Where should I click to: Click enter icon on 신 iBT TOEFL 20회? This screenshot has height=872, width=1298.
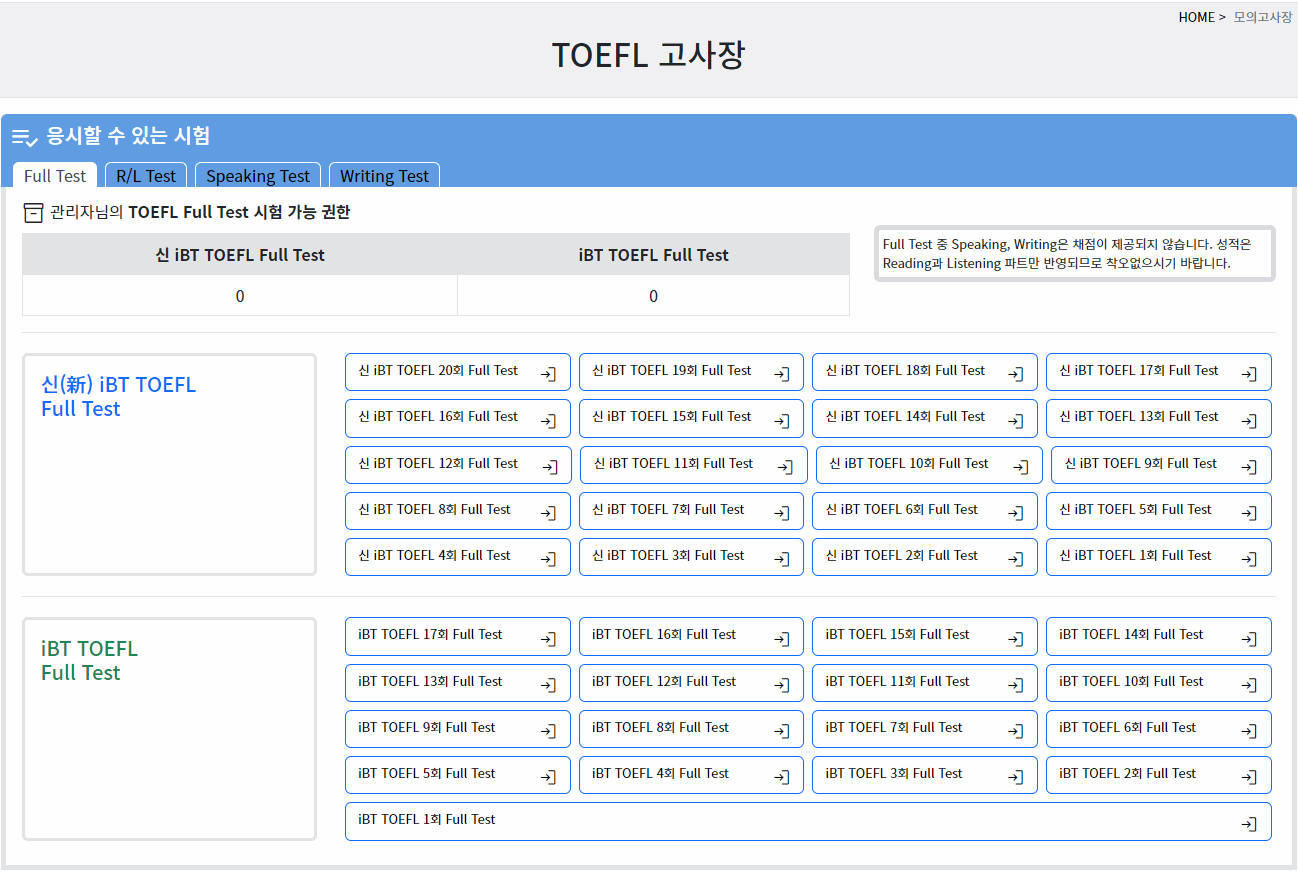548,374
